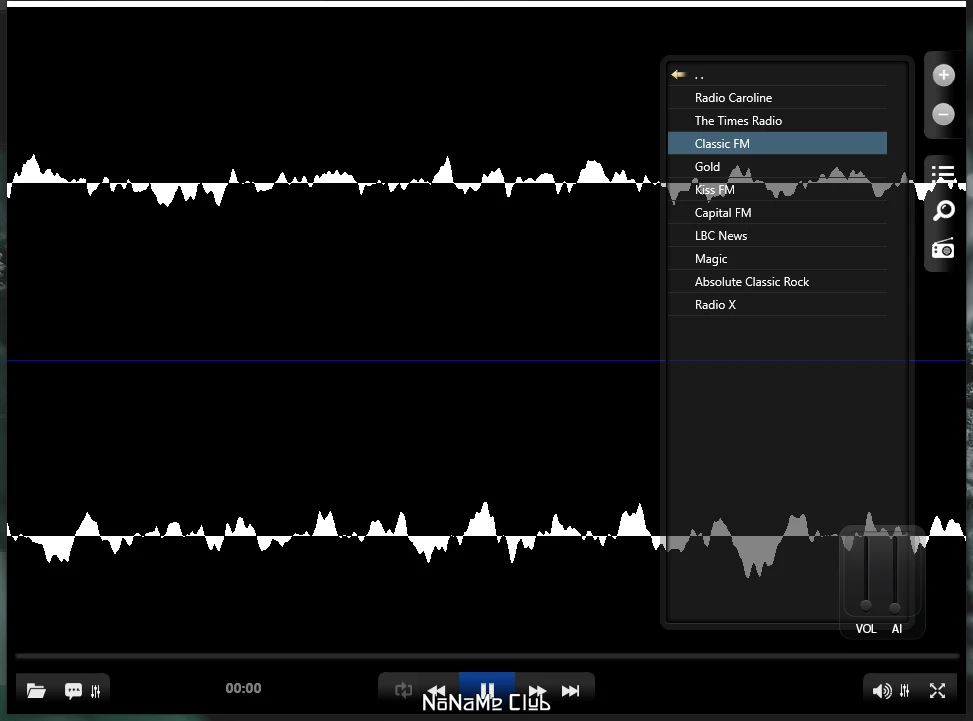Click the VOL slider knob
This screenshot has width=973, height=721.
tap(866, 605)
